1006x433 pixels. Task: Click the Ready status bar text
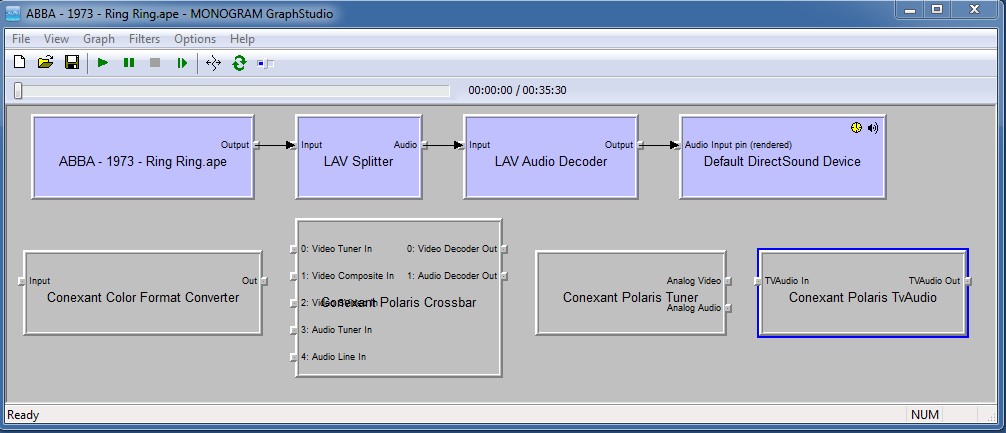pyautogui.click(x=23, y=415)
